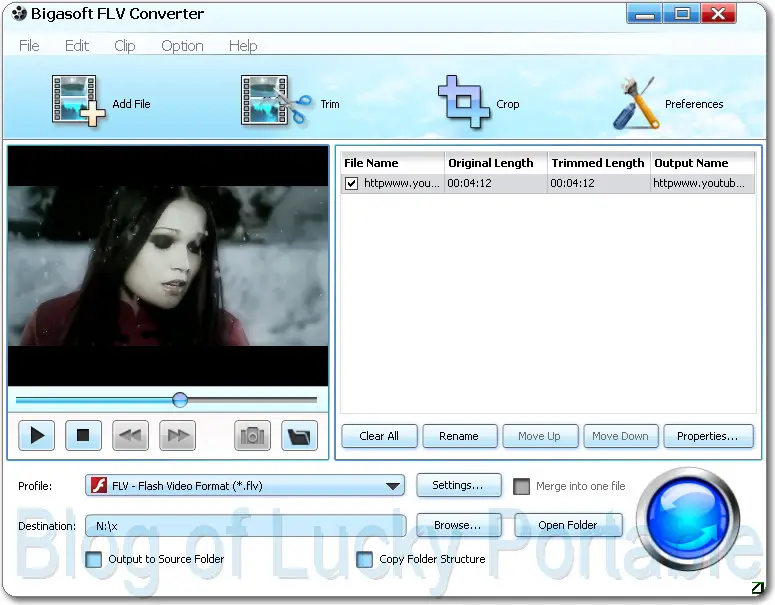Open the snapshot folder icon

click(299, 435)
